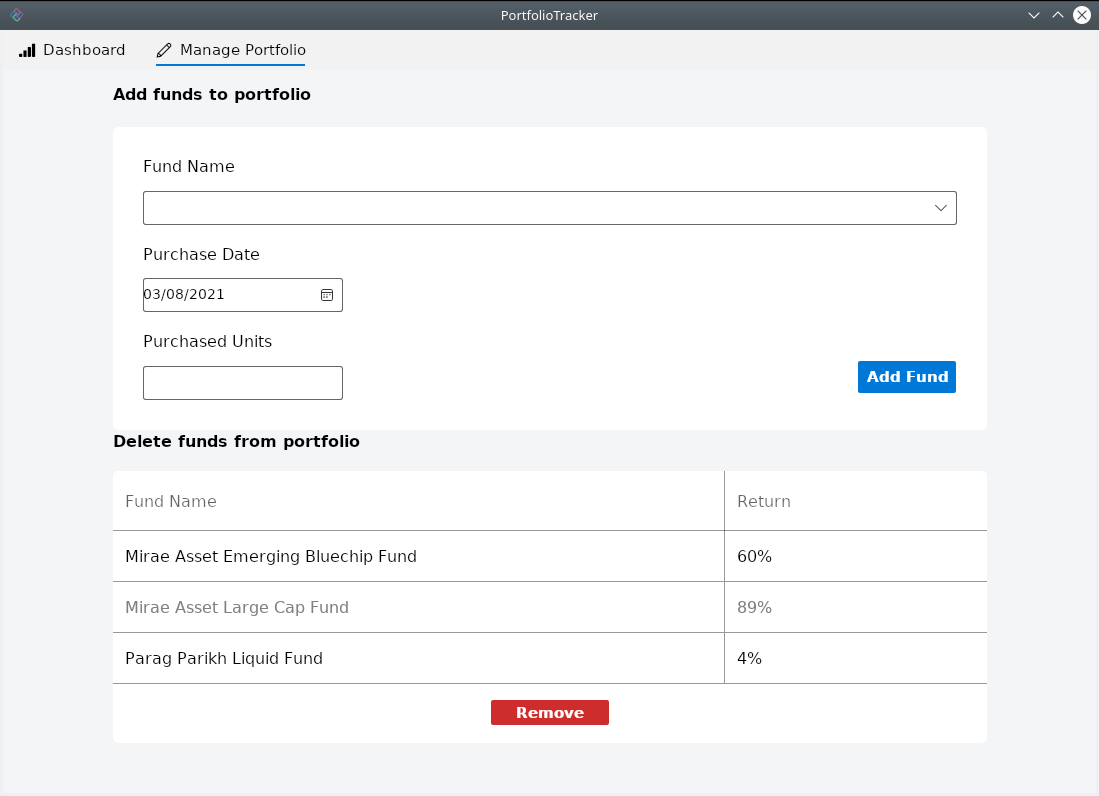
Task: Focus the Purchased Units input field
Action: (x=243, y=383)
